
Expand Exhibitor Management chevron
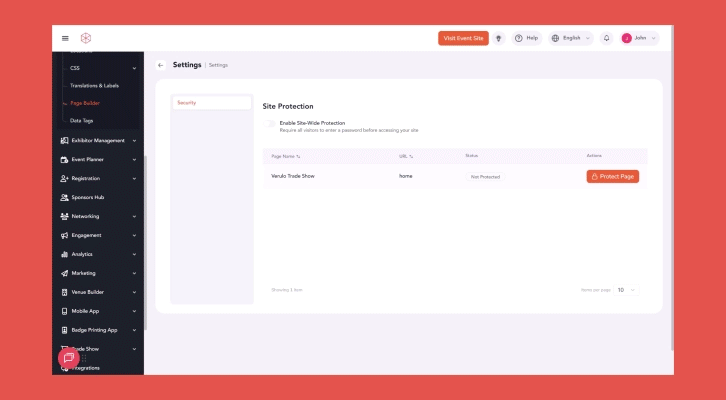click(134, 141)
